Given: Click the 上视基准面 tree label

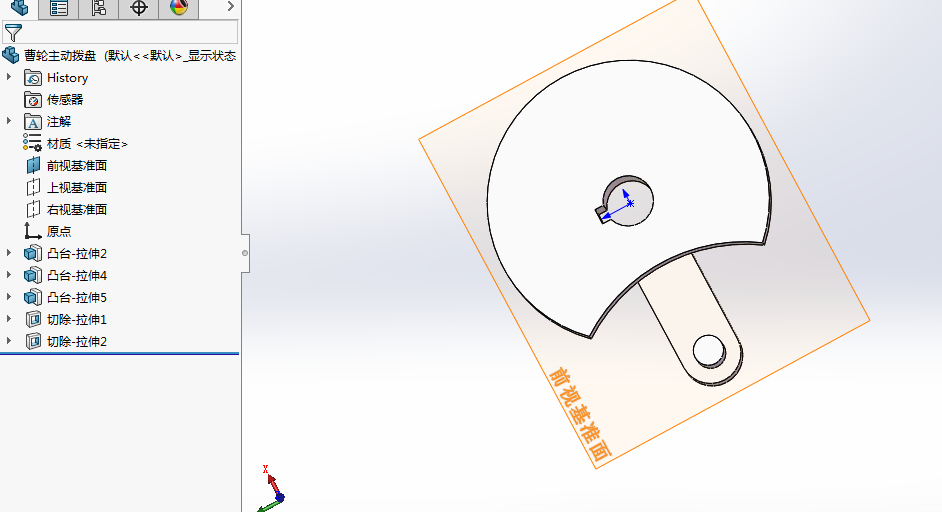Looking at the screenshot, I should tap(77, 187).
